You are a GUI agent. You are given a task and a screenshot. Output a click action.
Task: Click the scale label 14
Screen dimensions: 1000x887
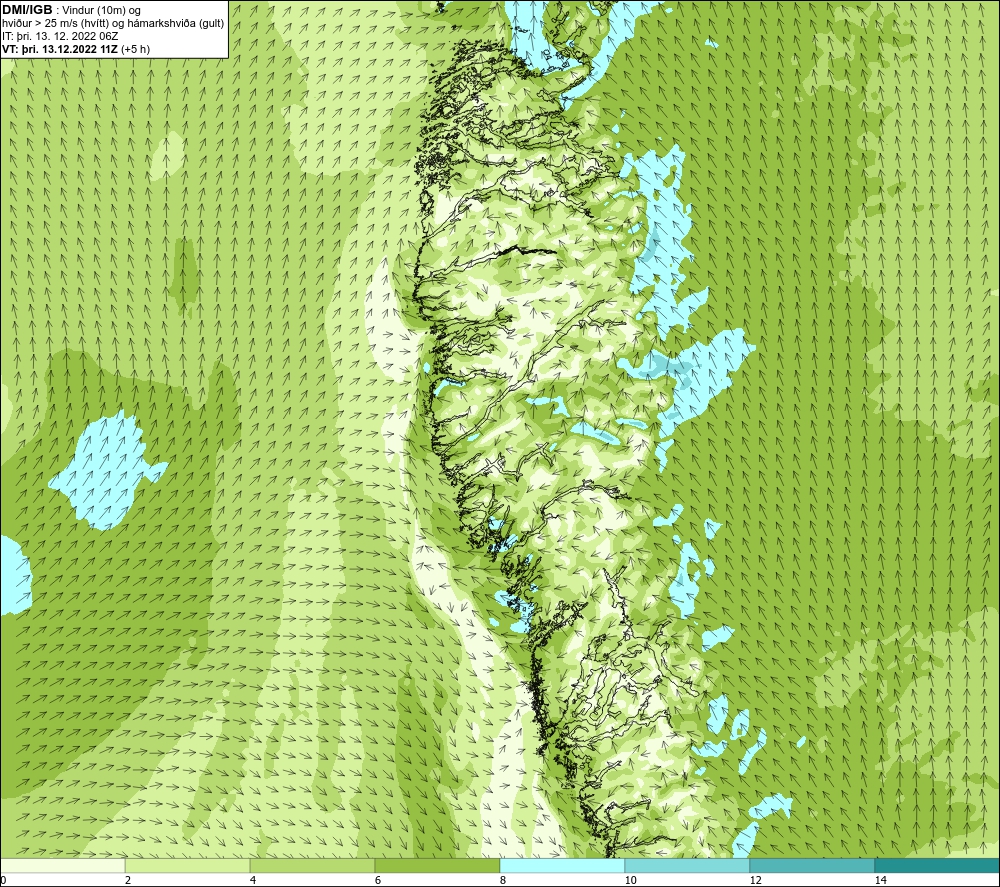880,880
